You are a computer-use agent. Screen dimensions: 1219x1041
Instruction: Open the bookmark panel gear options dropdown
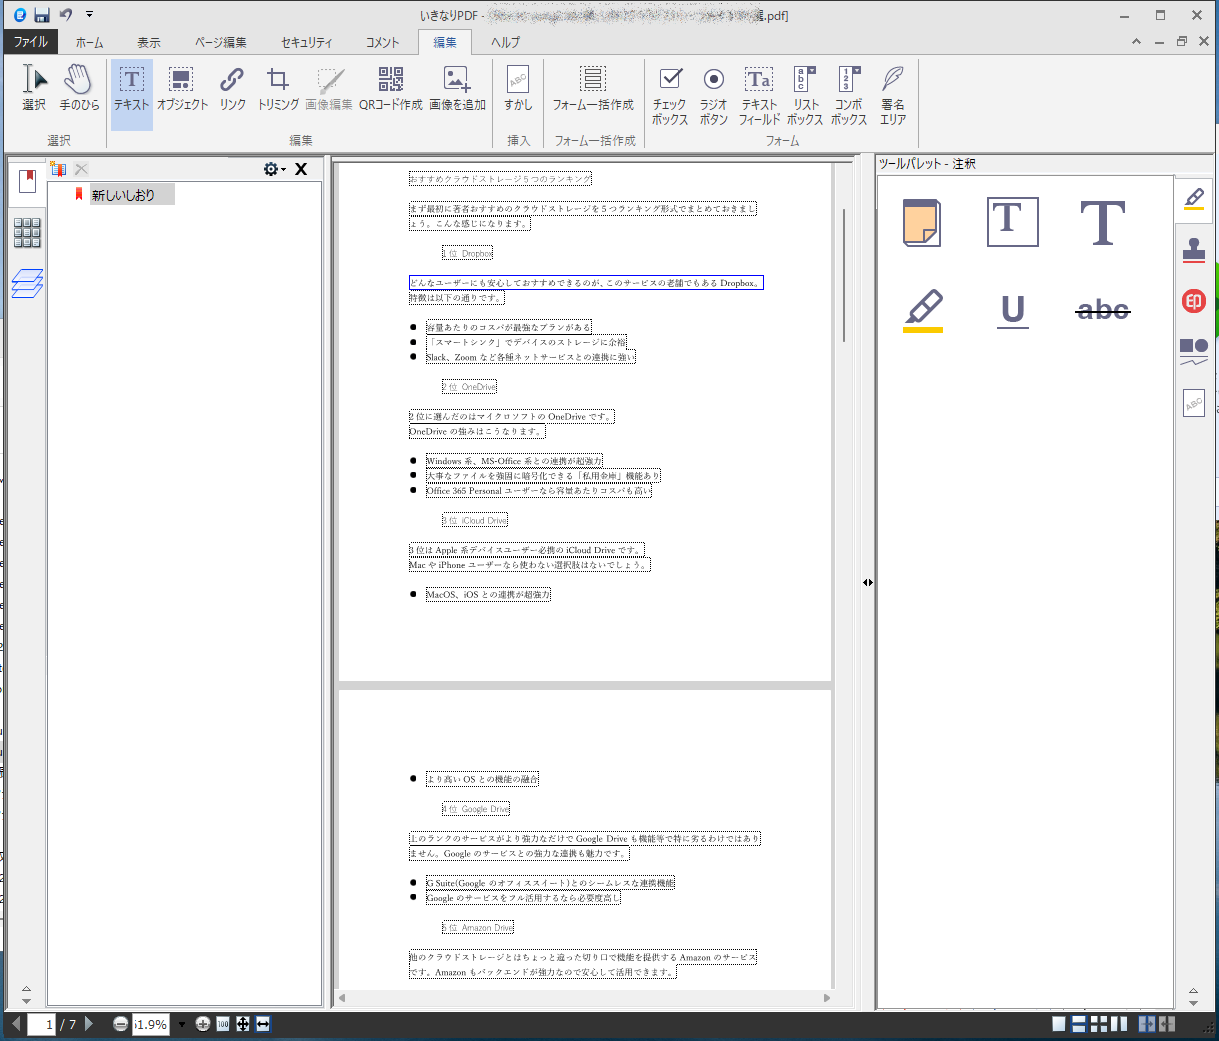click(274, 169)
